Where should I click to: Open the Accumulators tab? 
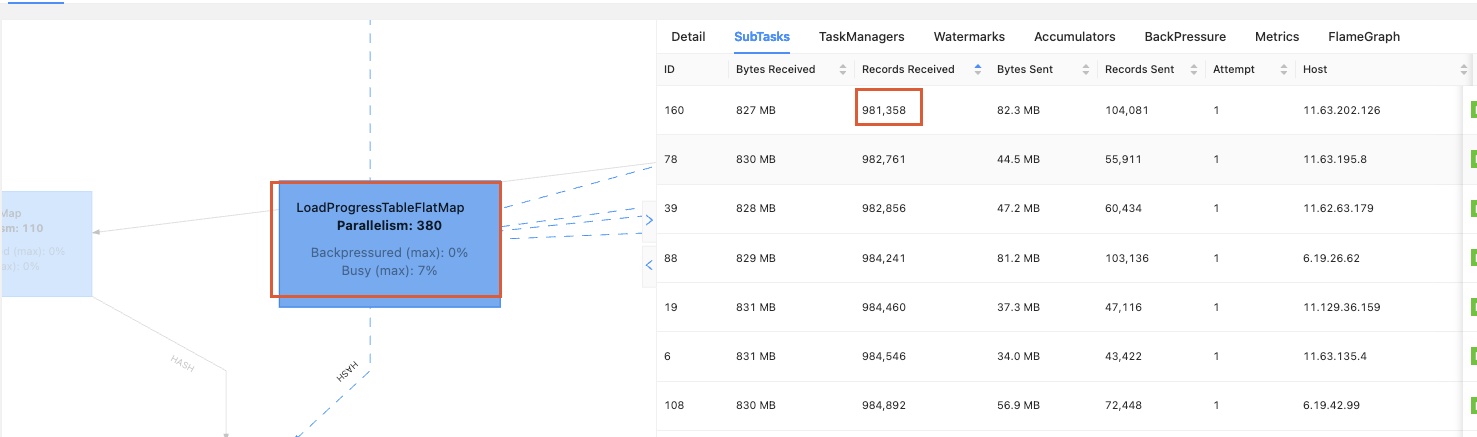[x=1075, y=36]
